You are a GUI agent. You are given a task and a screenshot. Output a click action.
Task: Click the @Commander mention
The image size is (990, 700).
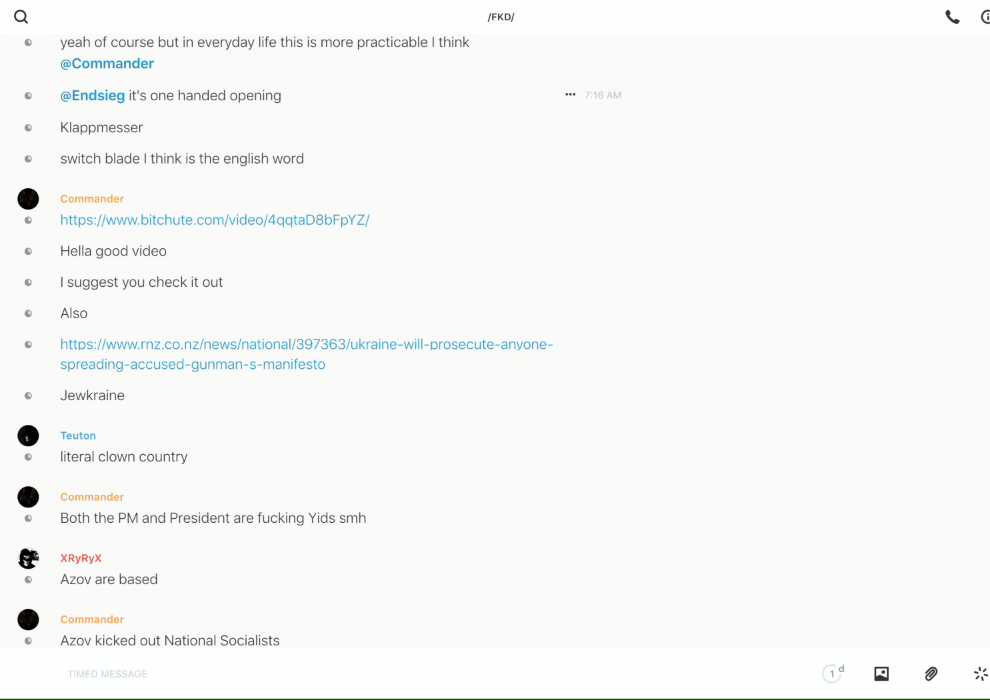tap(107, 64)
